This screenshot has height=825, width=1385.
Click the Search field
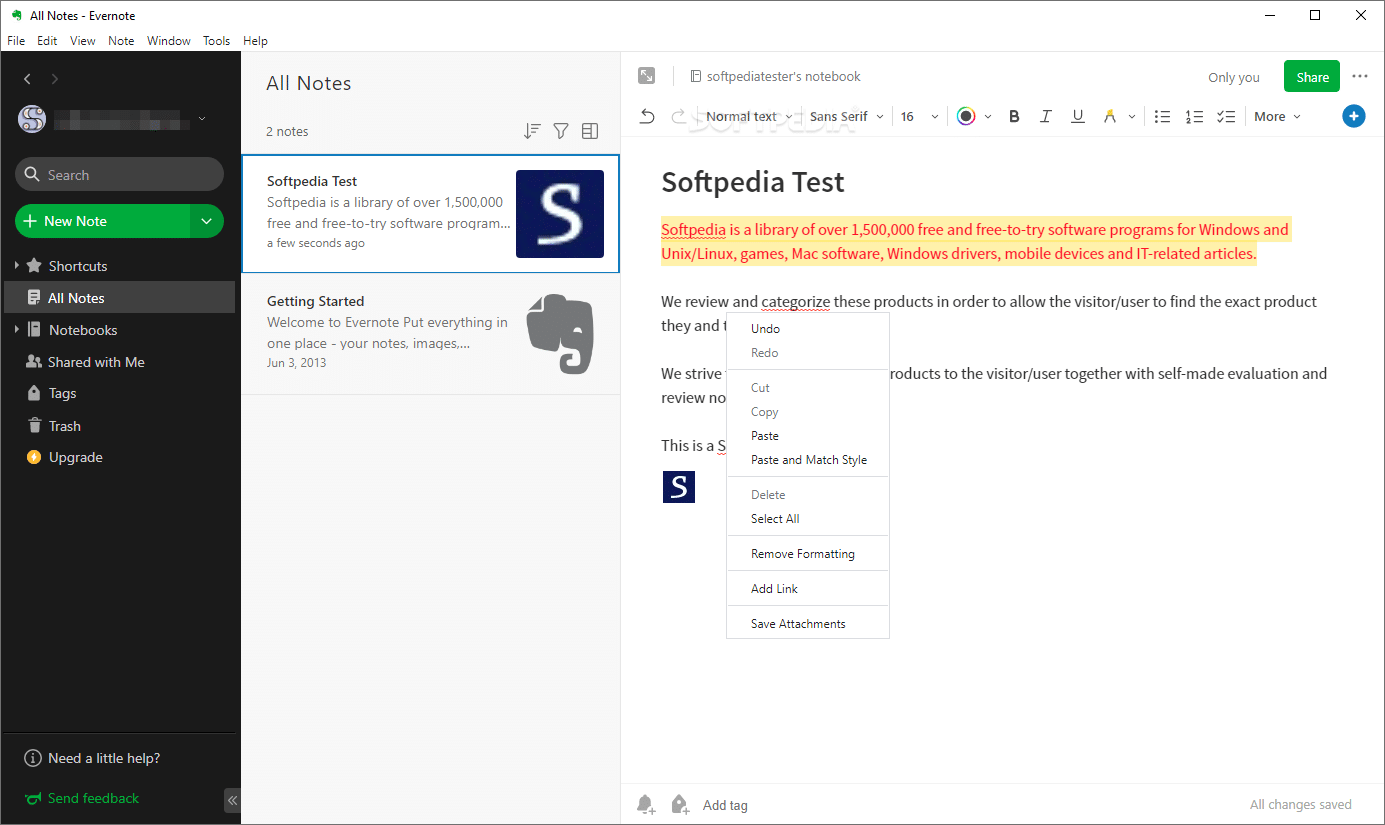tap(120, 174)
